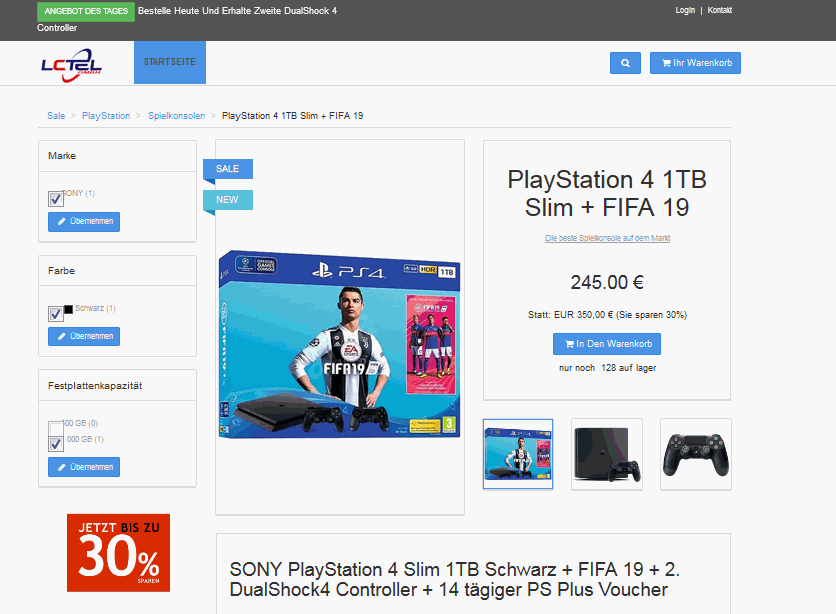The width and height of the screenshot is (836, 614).
Task: Navigate to Spielkonsolen breadcrumb
Action: coord(176,116)
